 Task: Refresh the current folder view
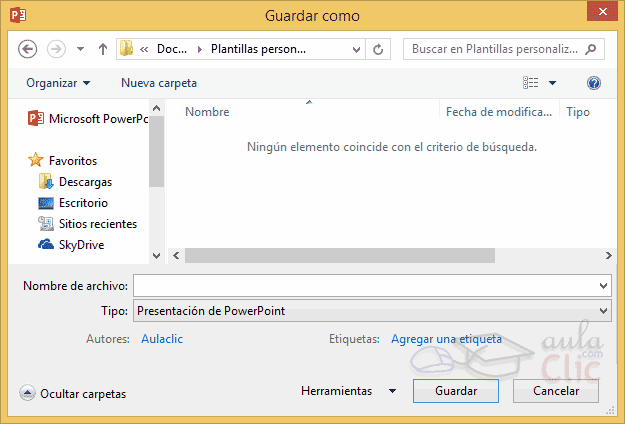click(378, 49)
